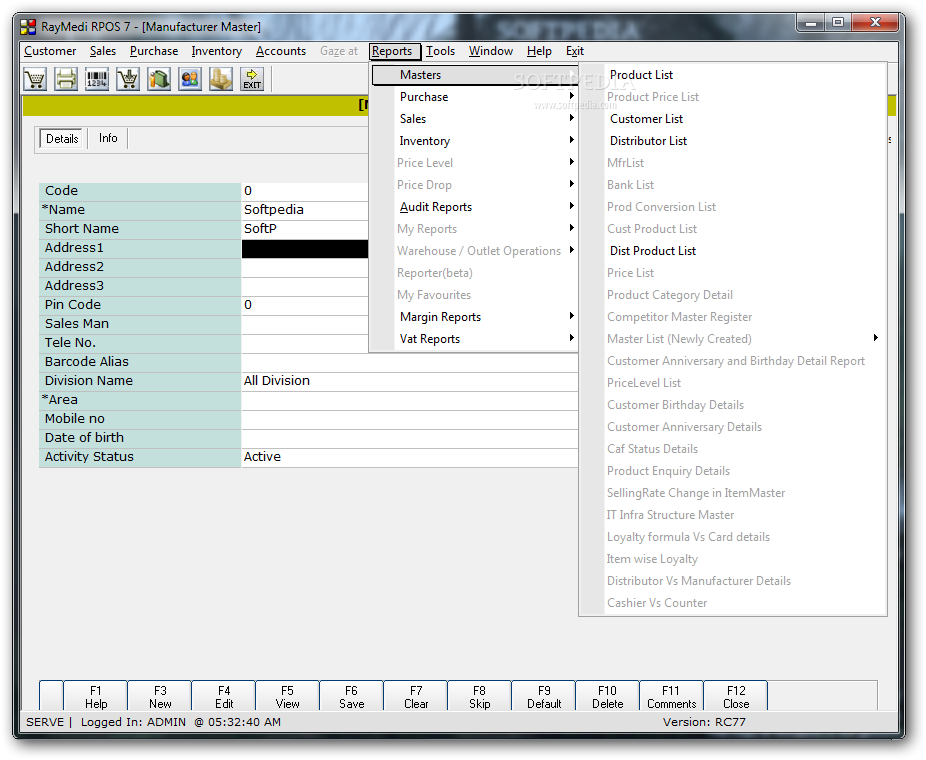Open the Help menu in menu bar
Screen dimensions: 926x760
(539, 51)
